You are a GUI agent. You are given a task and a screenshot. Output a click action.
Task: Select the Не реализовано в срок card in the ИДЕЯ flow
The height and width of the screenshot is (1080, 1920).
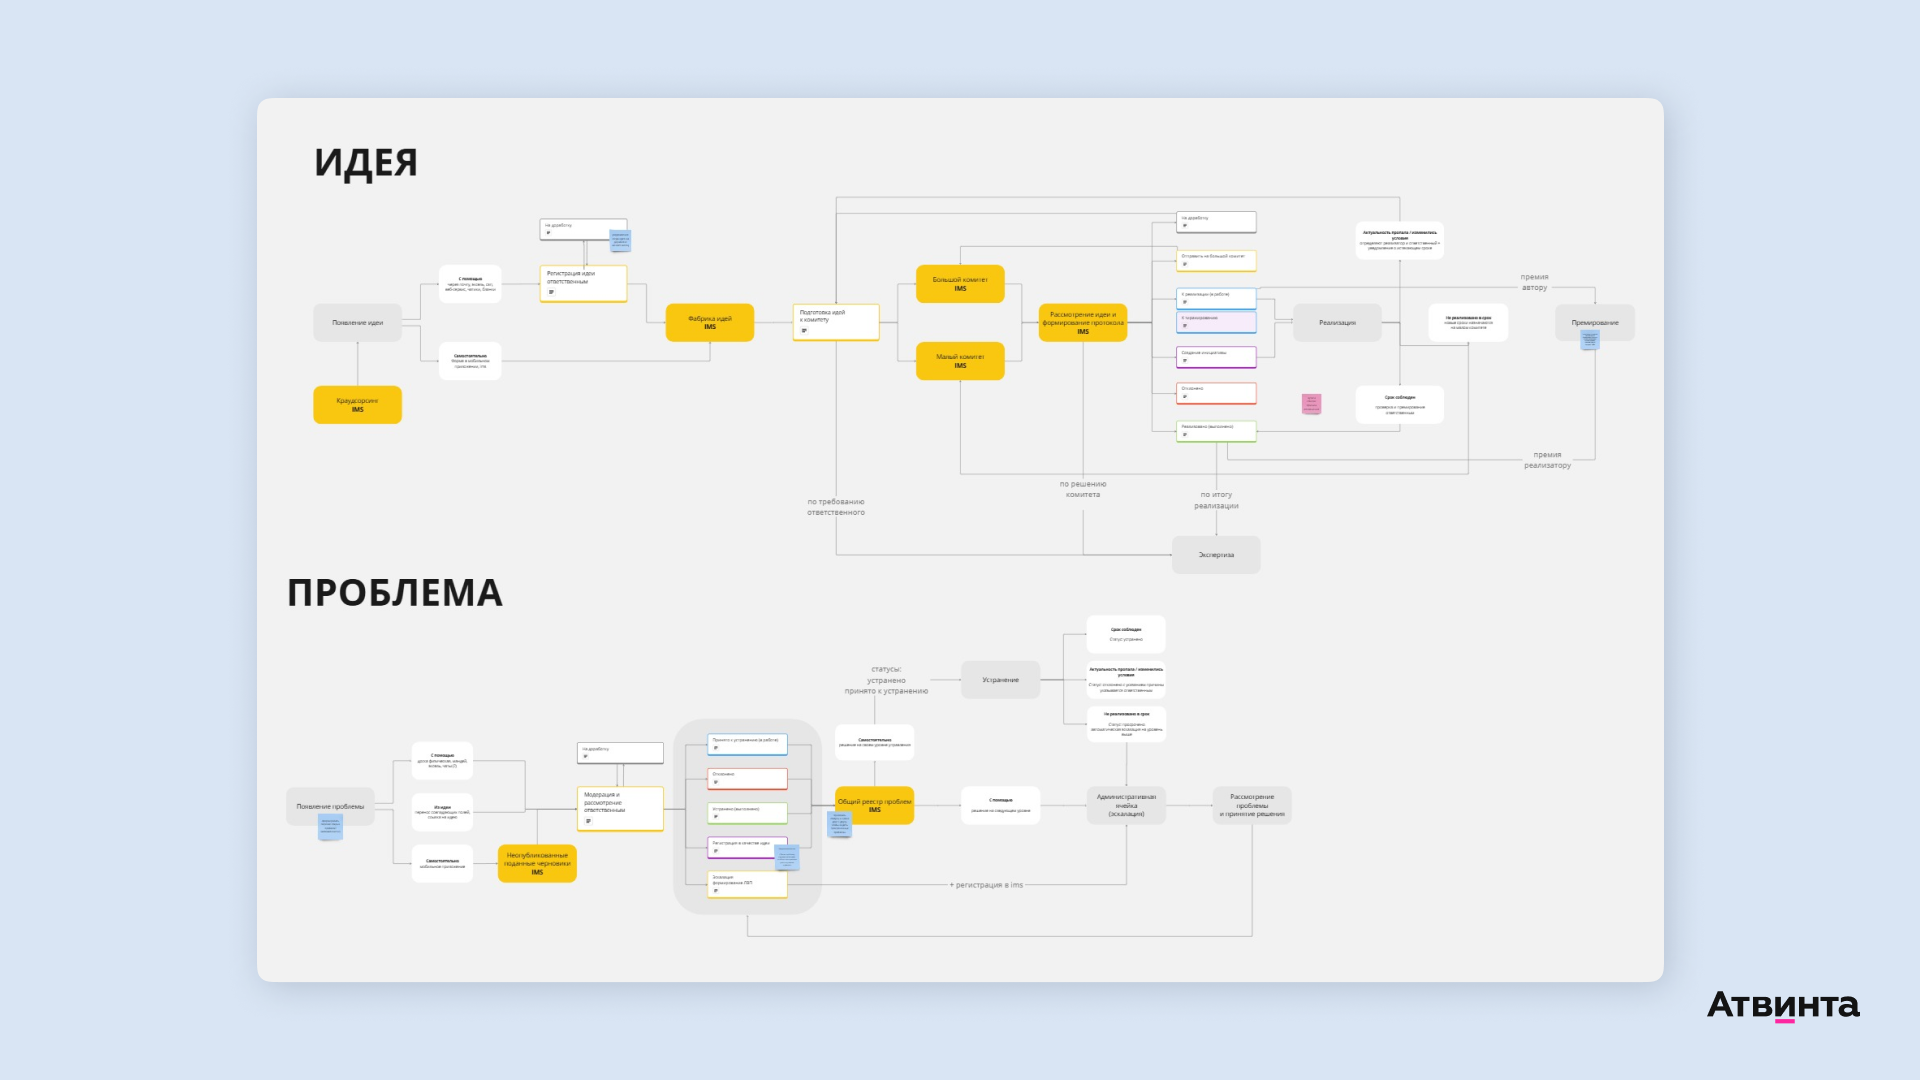(1468, 323)
